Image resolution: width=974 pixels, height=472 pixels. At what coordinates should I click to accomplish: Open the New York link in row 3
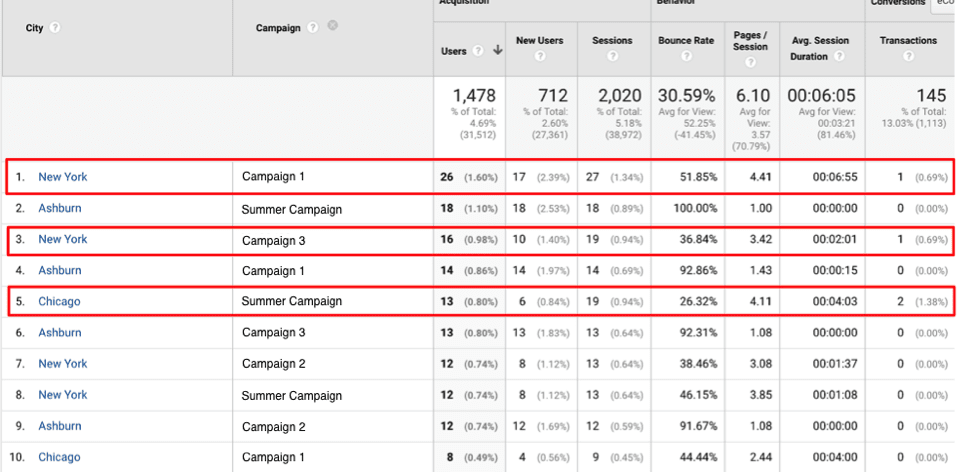(63, 239)
